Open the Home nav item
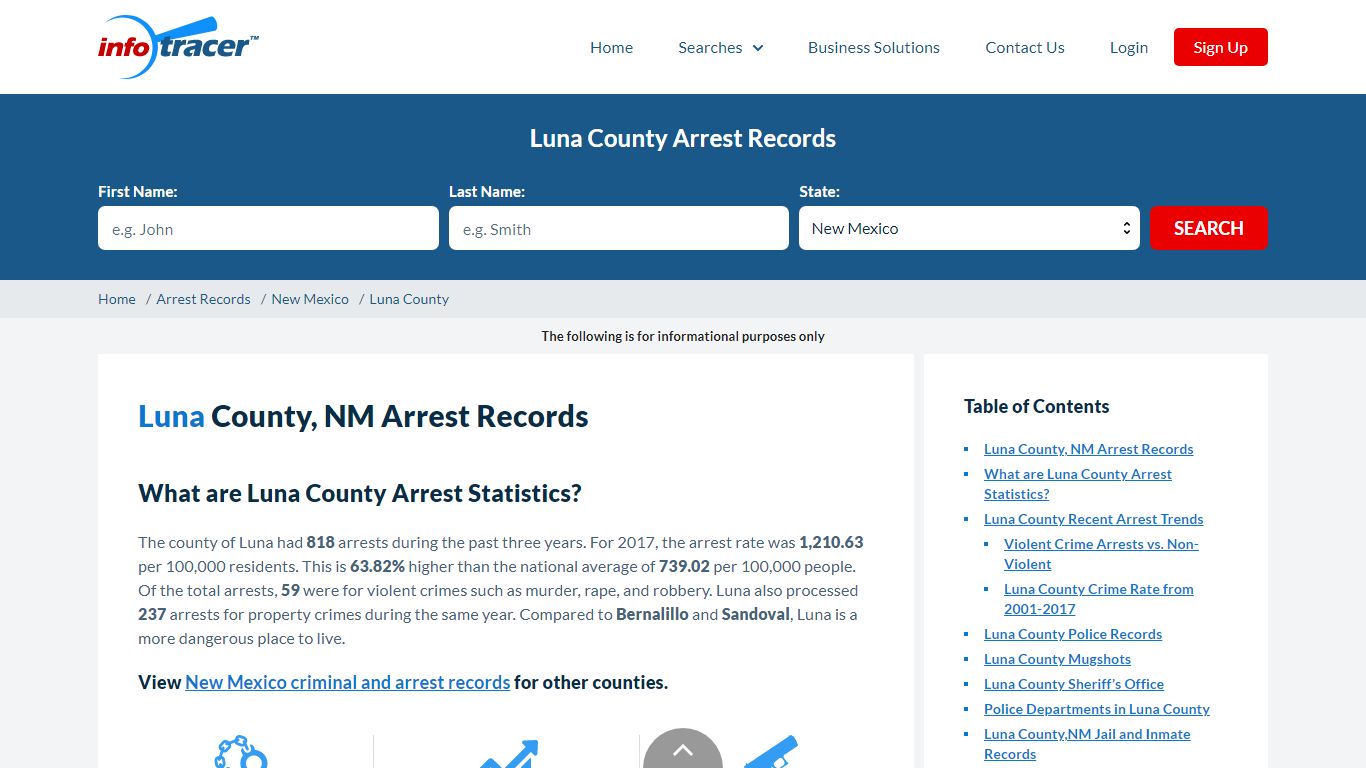The image size is (1366, 768). pyautogui.click(x=611, y=47)
